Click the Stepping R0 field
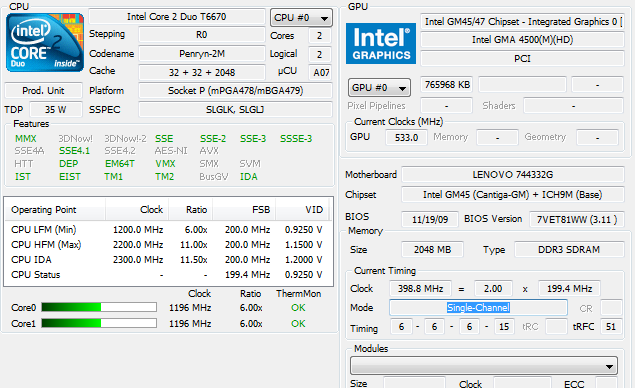 pyautogui.click(x=201, y=35)
